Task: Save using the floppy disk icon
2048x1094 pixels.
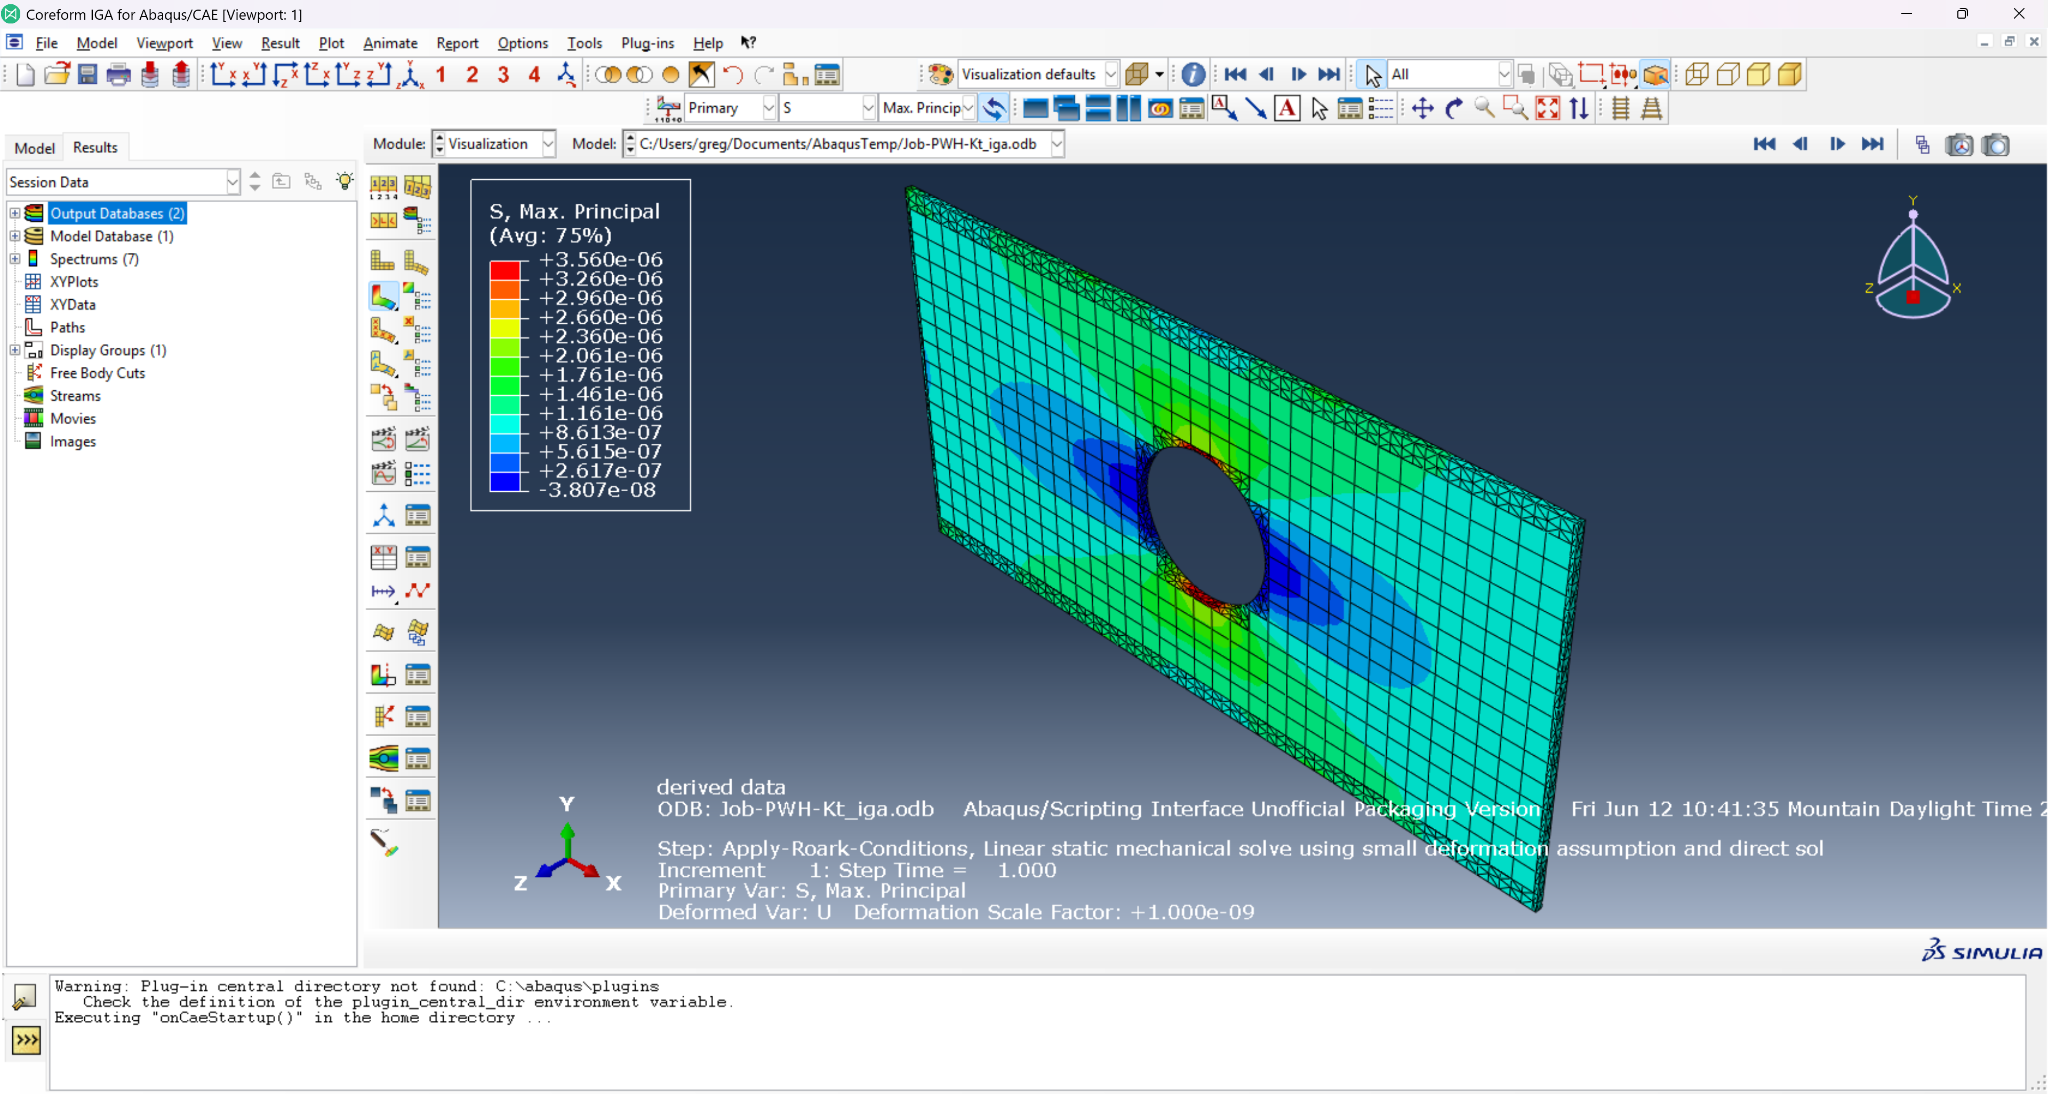Action: pos(87,74)
